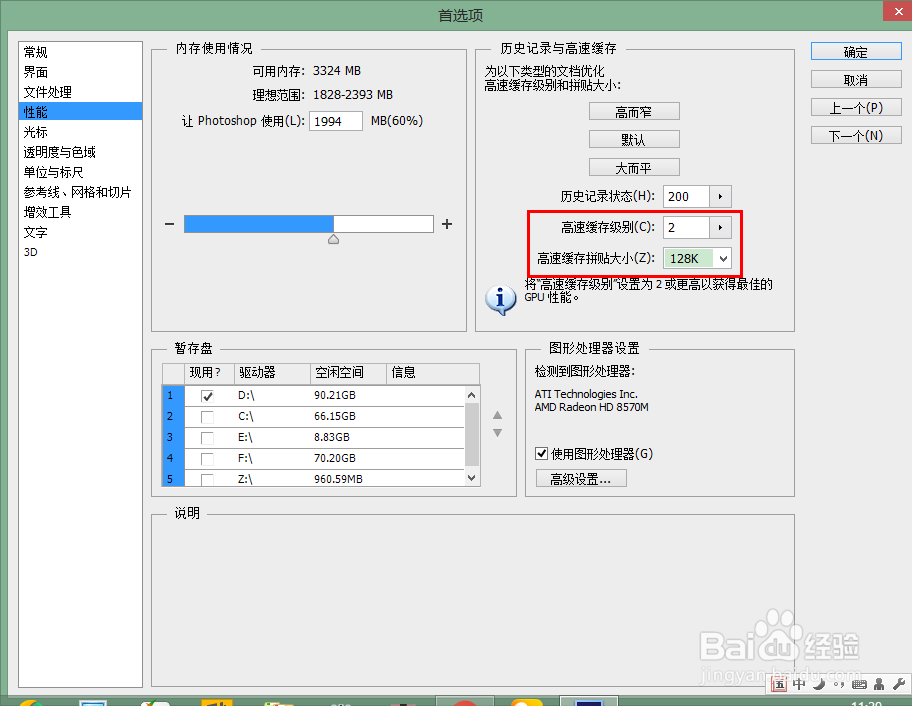The height and width of the screenshot is (706, 912).
Task: Select 性能 category
Action: (80, 112)
